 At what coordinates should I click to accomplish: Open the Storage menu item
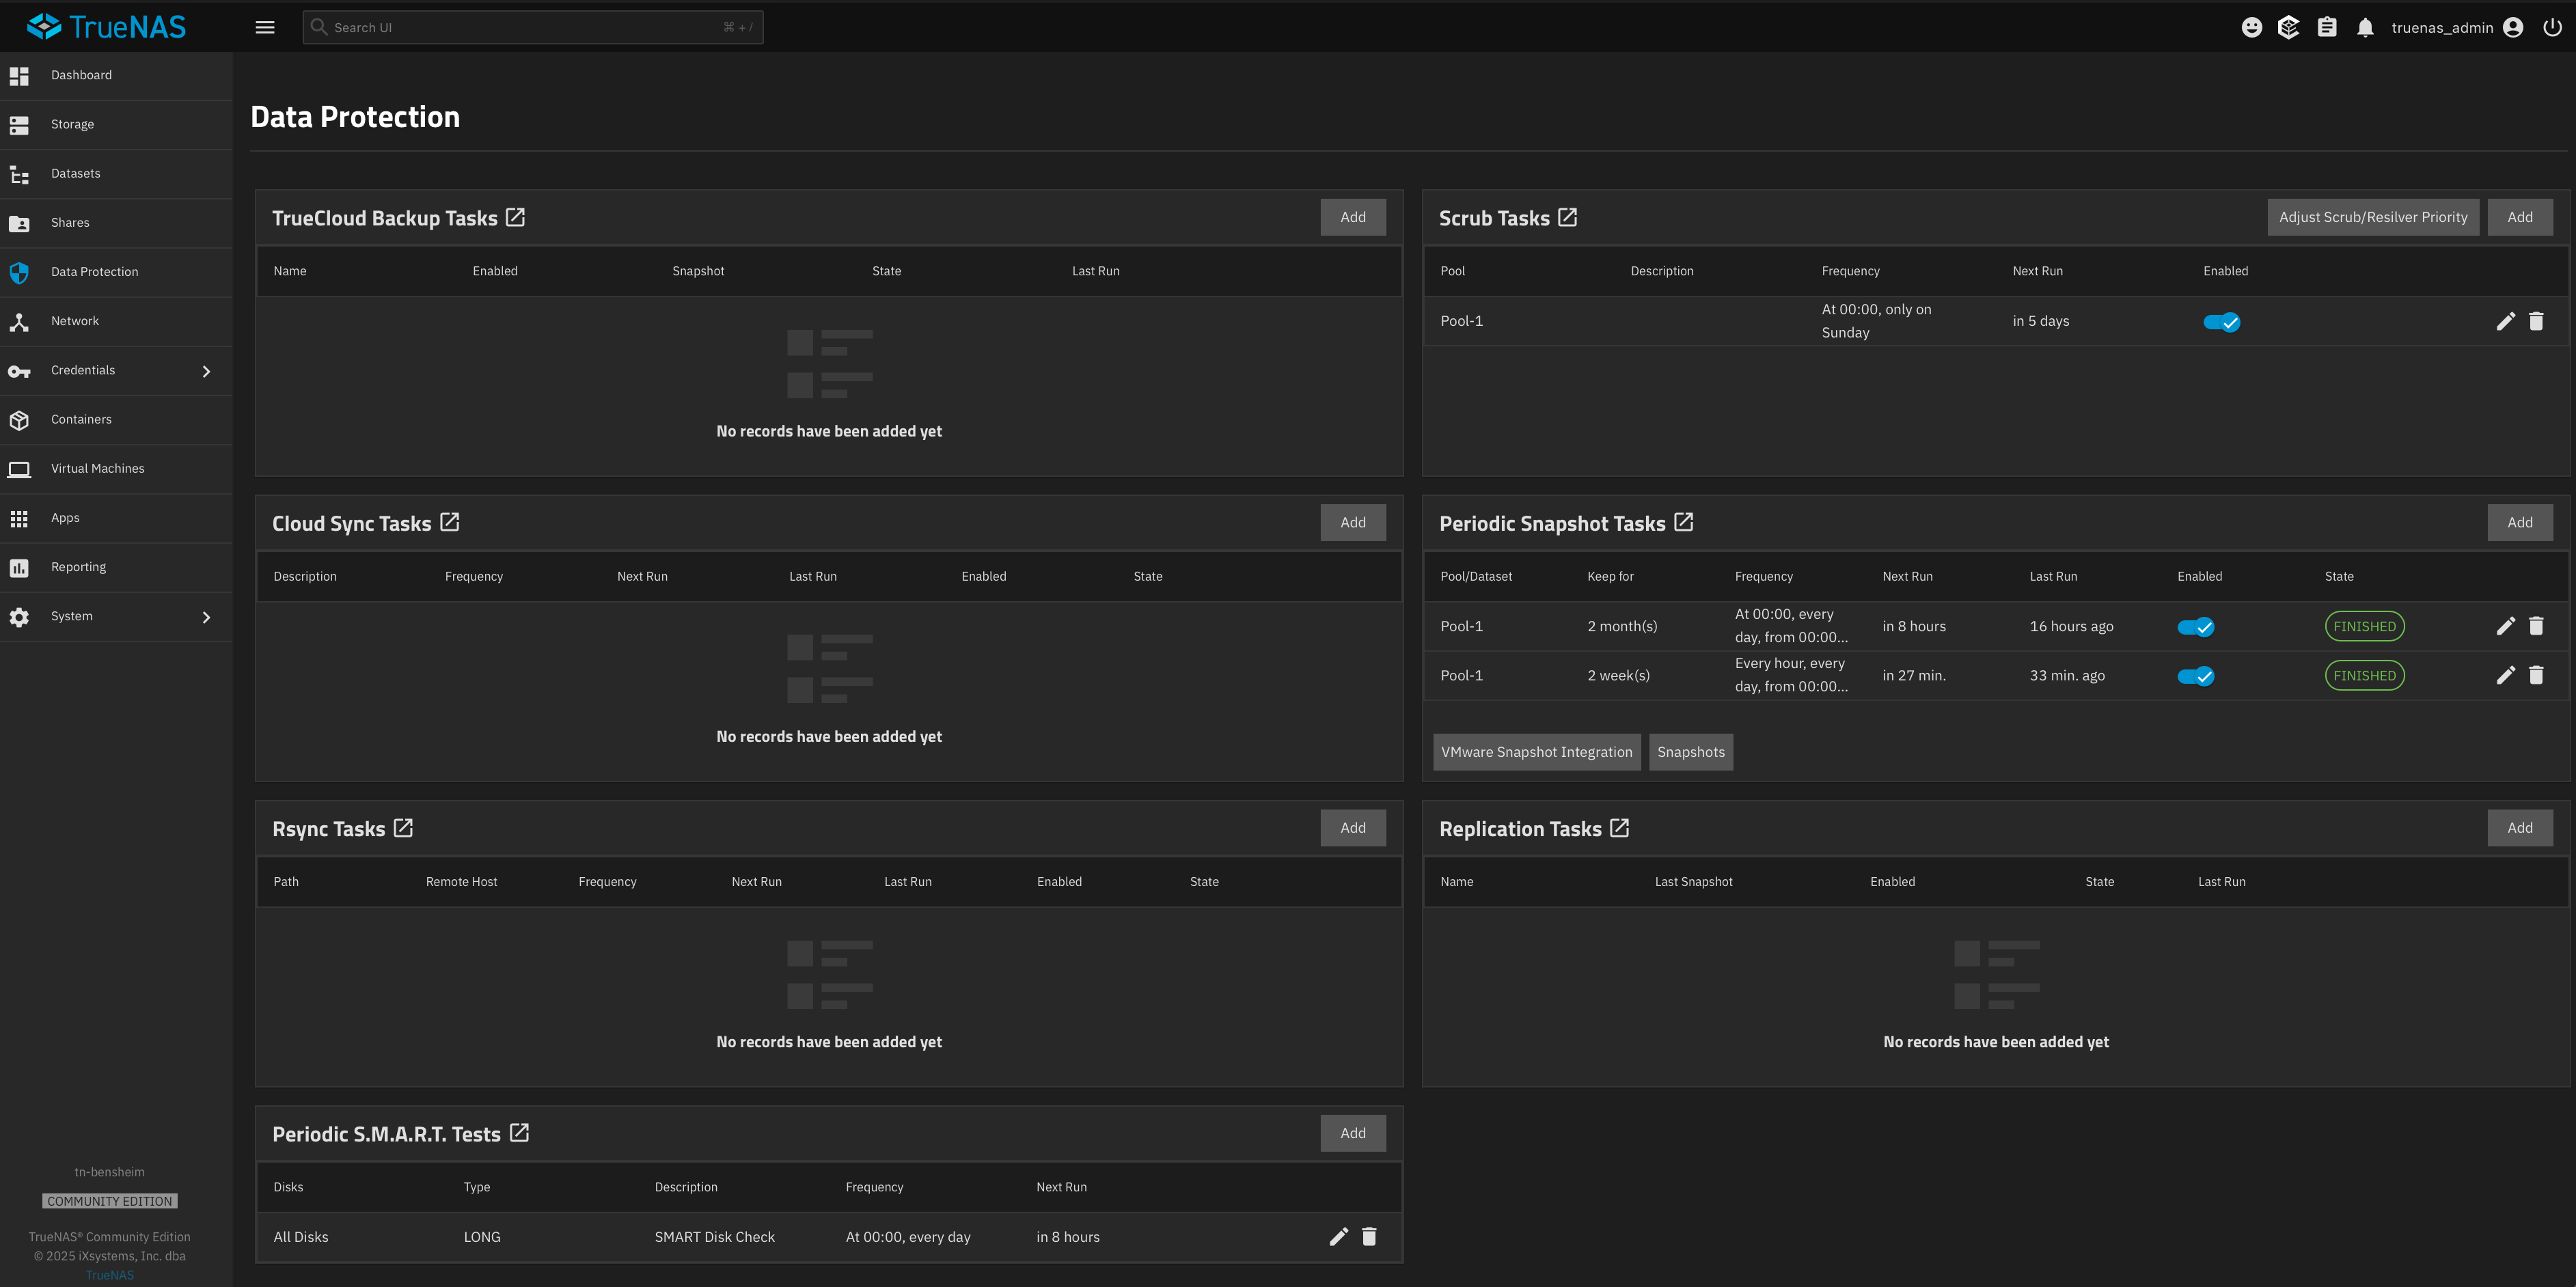tap(72, 124)
